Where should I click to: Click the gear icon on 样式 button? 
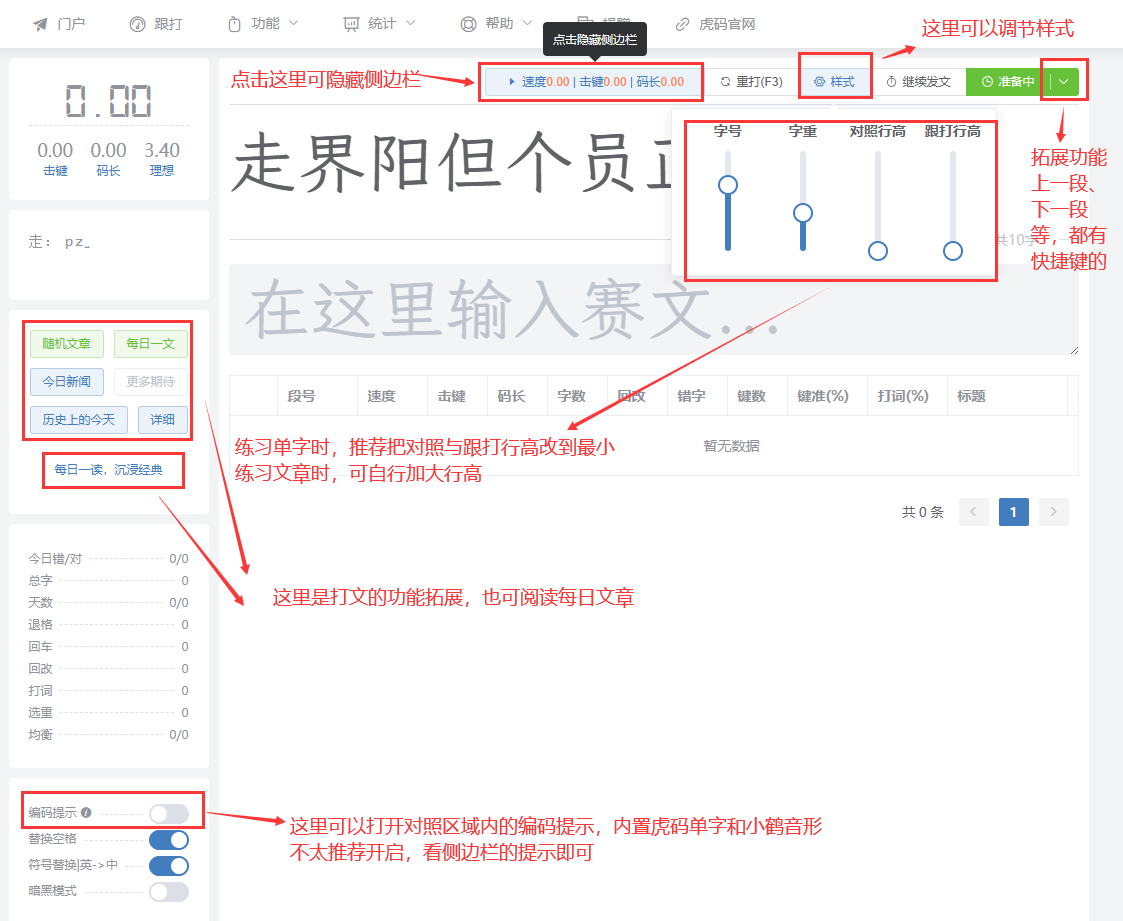(819, 82)
